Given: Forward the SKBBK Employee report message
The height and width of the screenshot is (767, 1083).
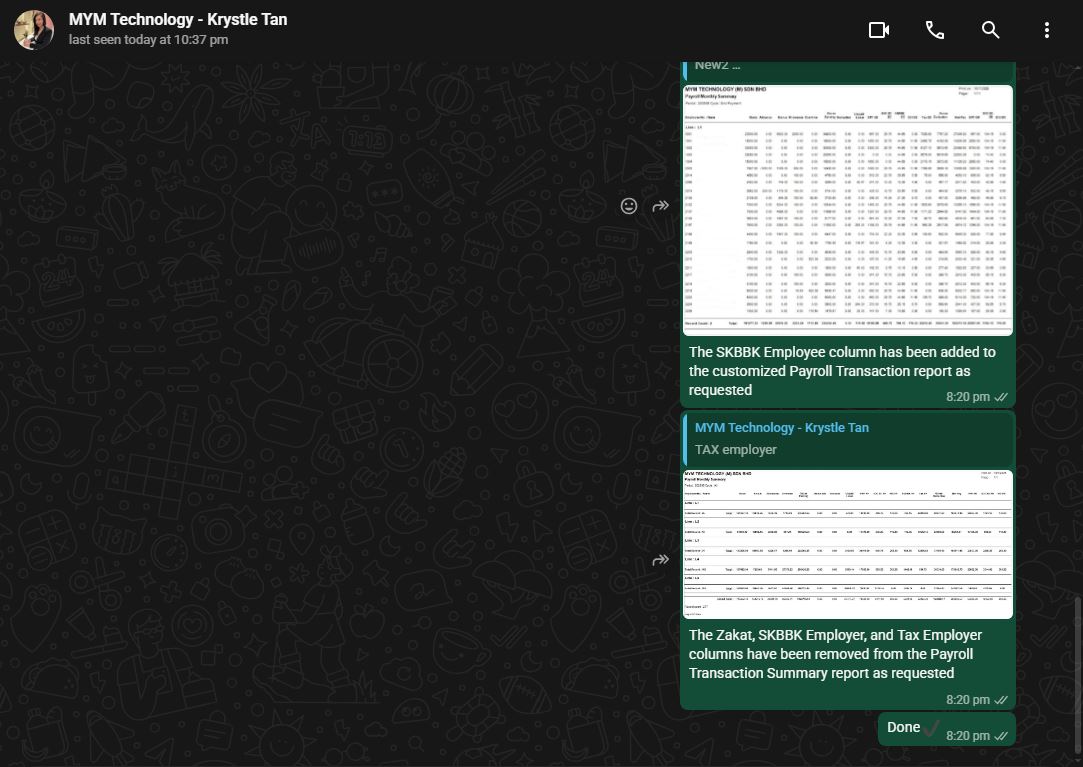Looking at the screenshot, I should point(660,206).
